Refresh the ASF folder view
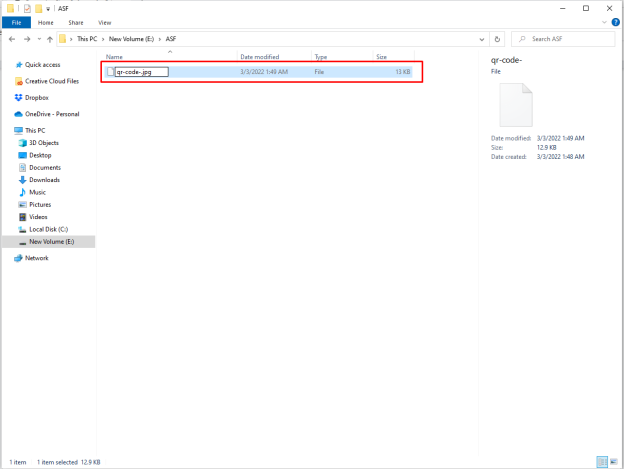Screen dimensions: 624x469 pyautogui.click(x=497, y=39)
